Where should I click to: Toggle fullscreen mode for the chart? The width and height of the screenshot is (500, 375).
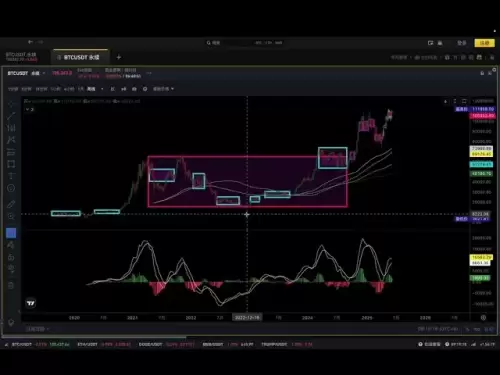click(464, 101)
